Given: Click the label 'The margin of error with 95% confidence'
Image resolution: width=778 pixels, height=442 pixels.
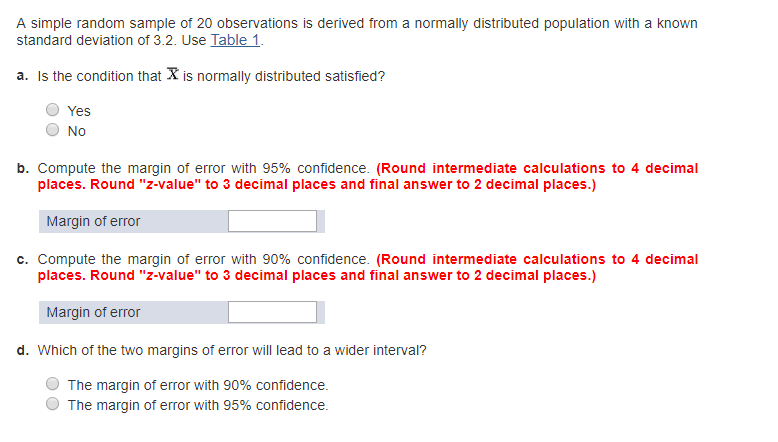Looking at the screenshot, I should 197,405.
